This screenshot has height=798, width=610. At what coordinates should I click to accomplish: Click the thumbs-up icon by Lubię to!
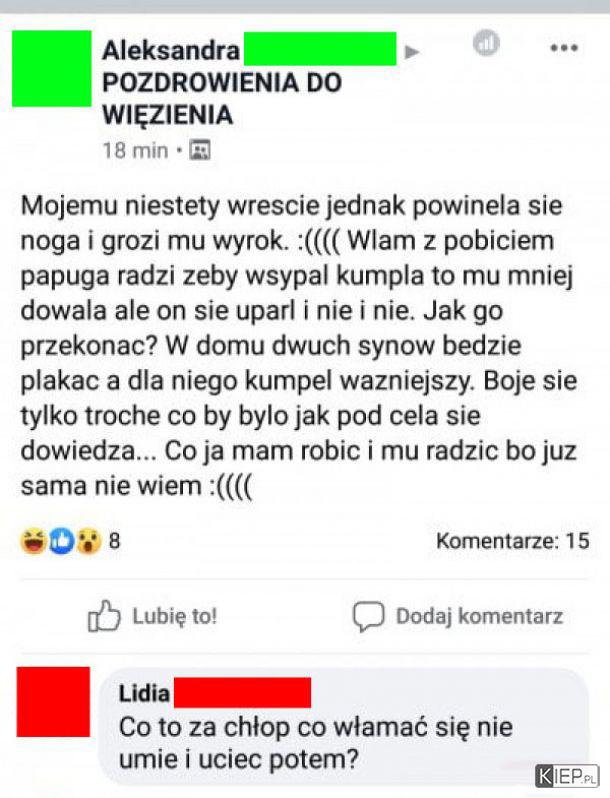coord(104,616)
